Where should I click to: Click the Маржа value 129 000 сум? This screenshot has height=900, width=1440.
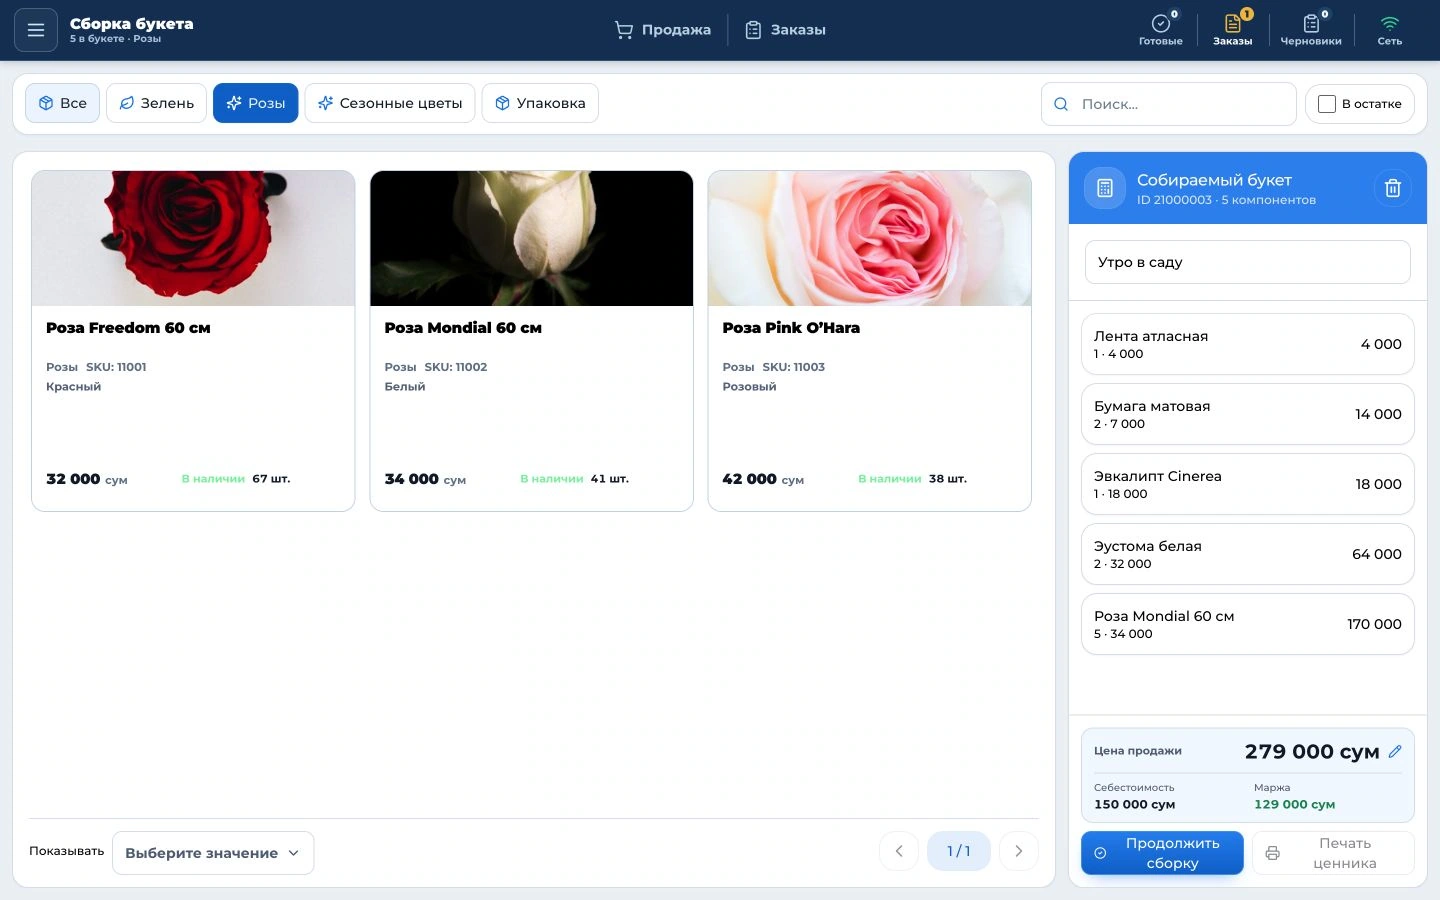(x=1294, y=804)
